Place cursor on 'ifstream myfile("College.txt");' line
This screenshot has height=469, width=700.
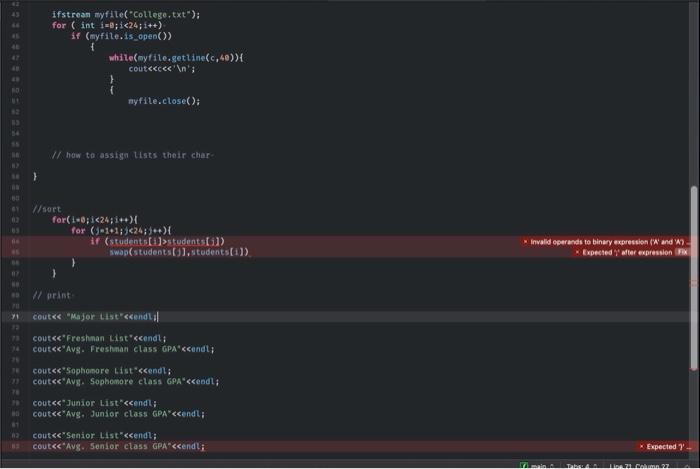tap(125, 14)
